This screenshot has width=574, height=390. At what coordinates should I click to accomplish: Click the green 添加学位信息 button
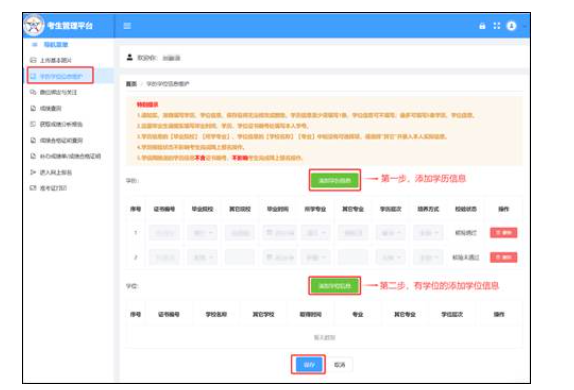coord(335,286)
